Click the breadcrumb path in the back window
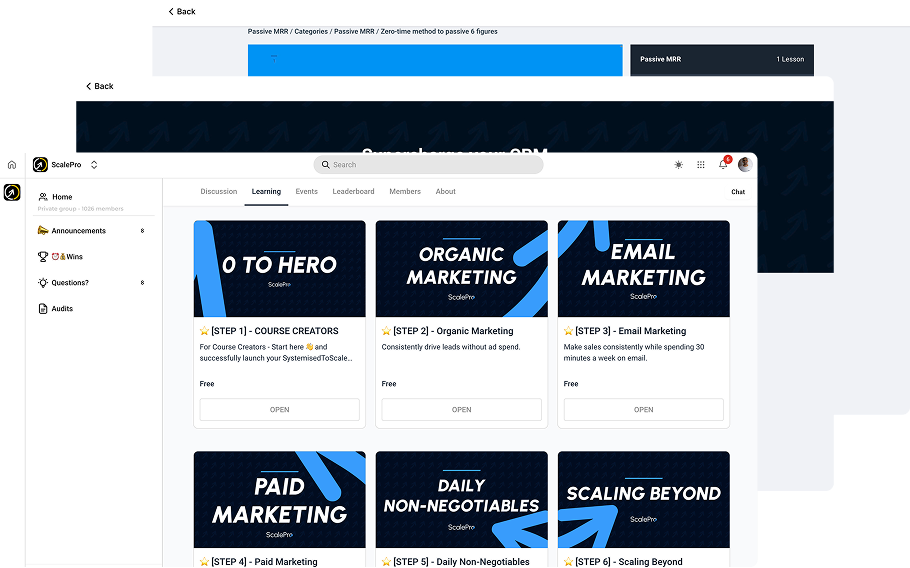The width and height of the screenshot is (910, 568). point(373,31)
